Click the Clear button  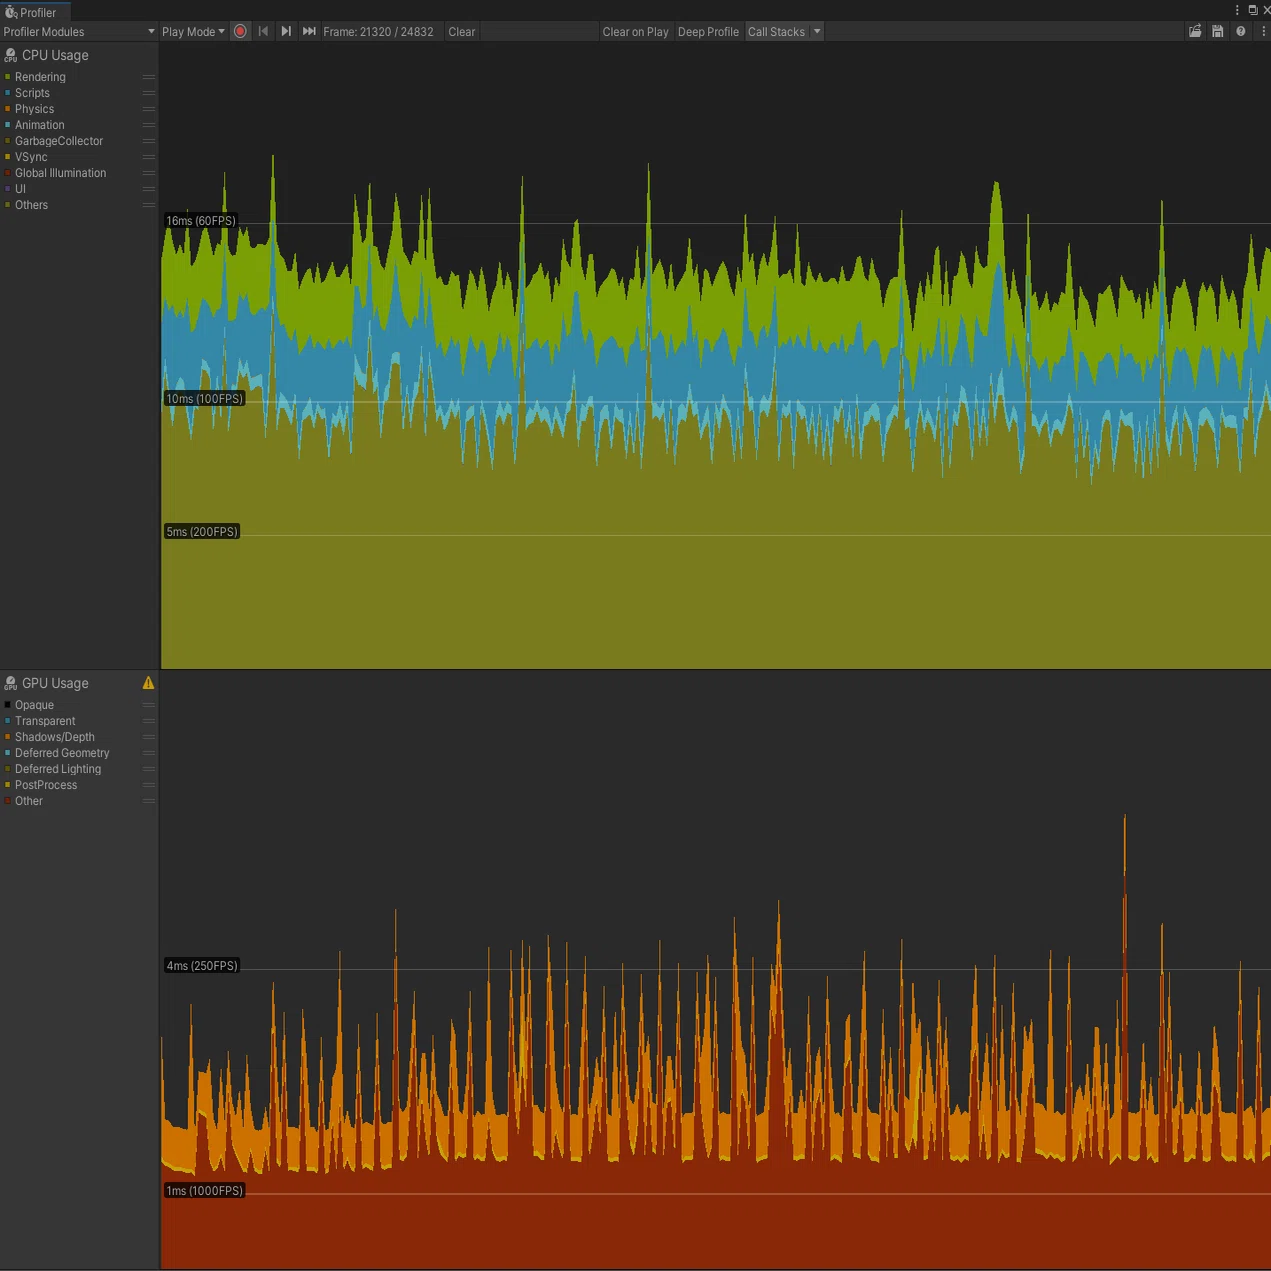[x=462, y=31]
